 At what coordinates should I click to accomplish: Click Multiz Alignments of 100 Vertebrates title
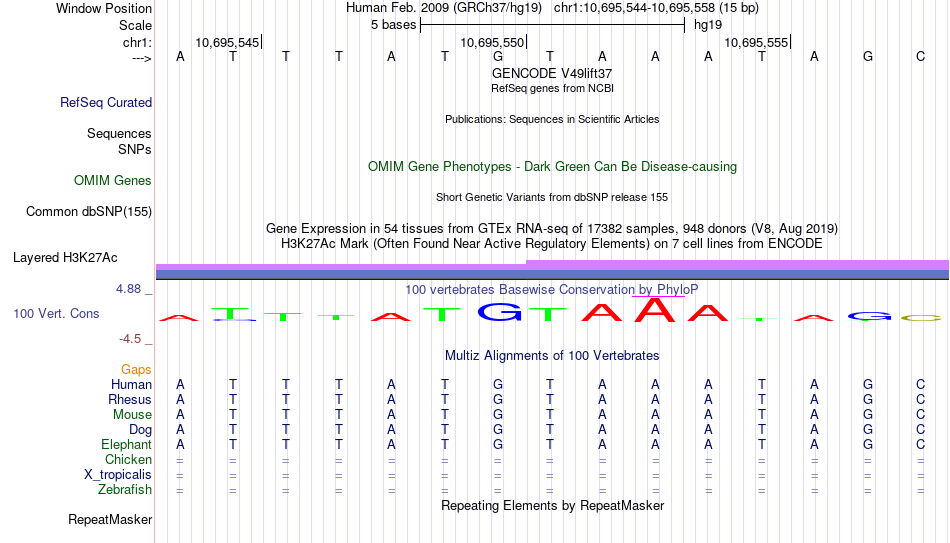[552, 356]
